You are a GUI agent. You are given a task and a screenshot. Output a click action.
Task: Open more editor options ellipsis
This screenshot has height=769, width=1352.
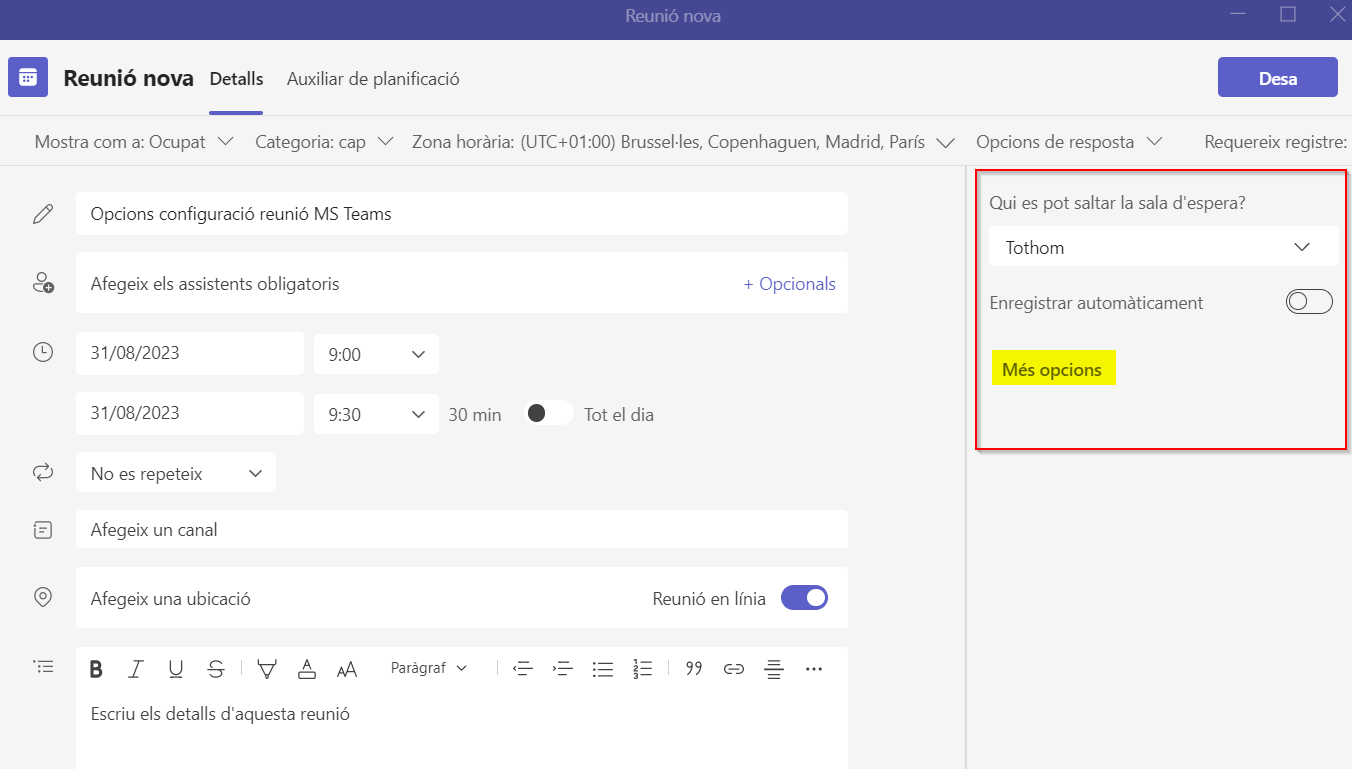(x=814, y=669)
